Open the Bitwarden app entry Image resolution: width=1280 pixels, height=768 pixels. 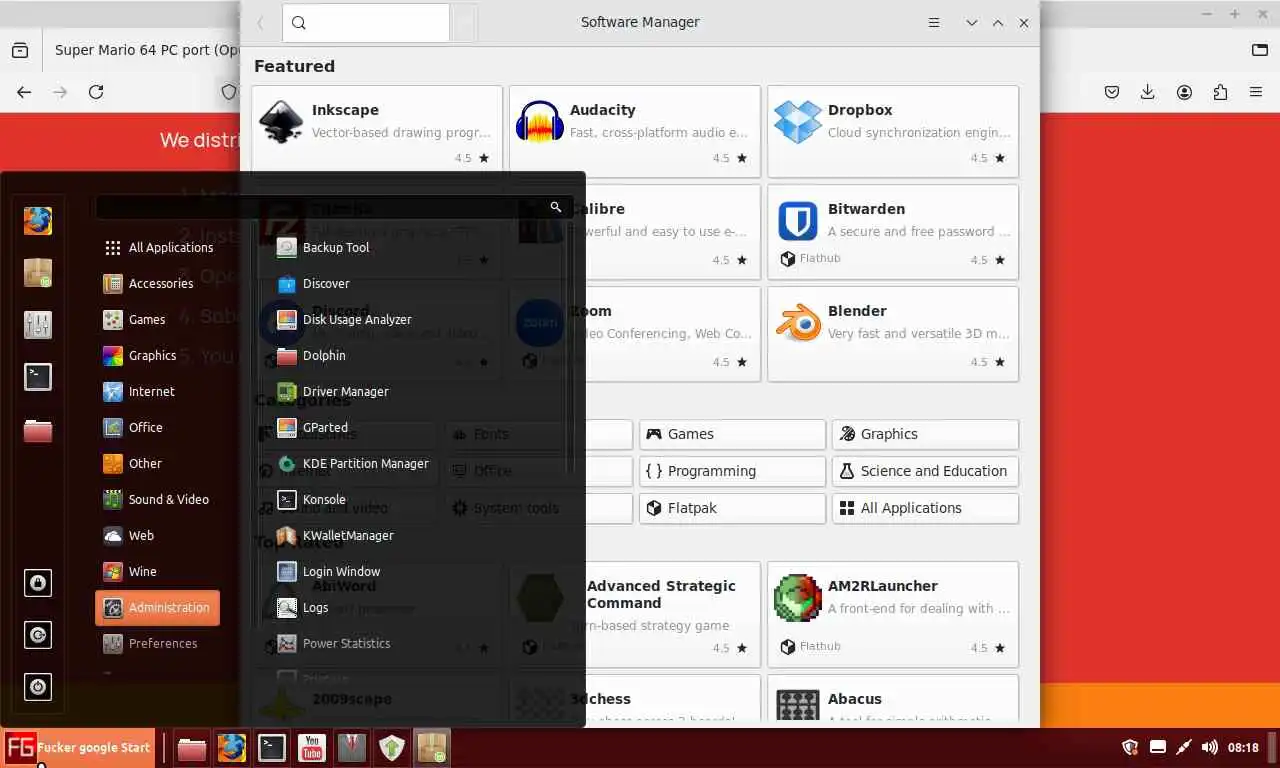tap(893, 232)
